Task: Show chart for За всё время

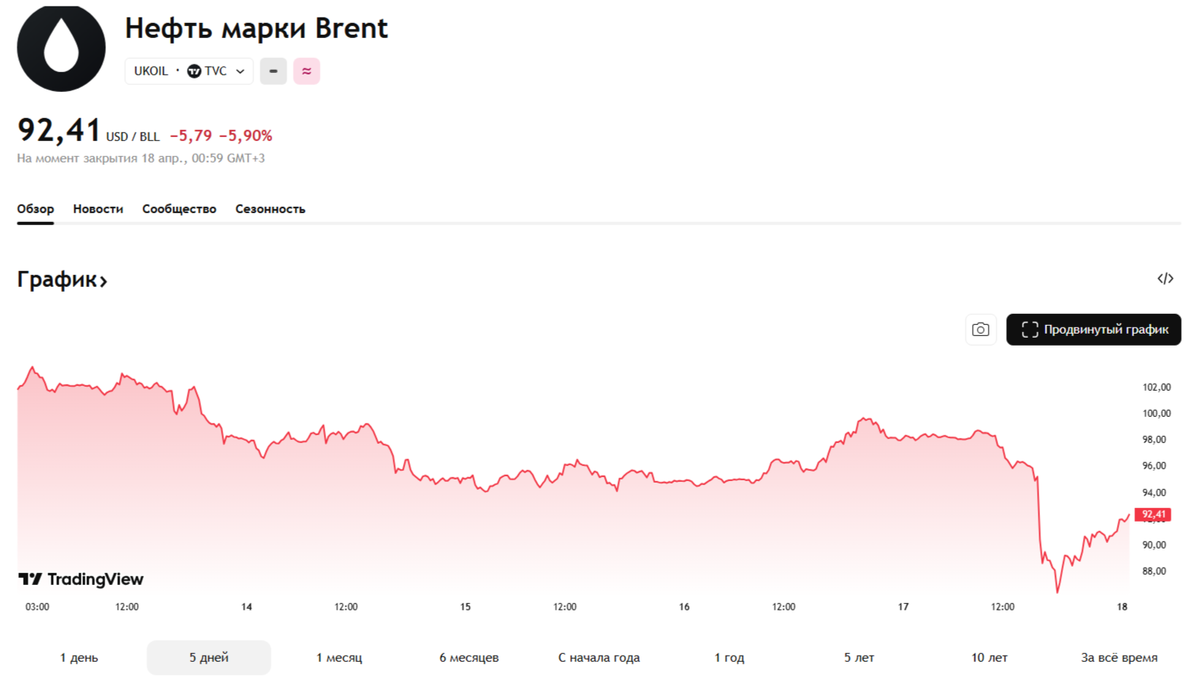Action: tap(1119, 658)
